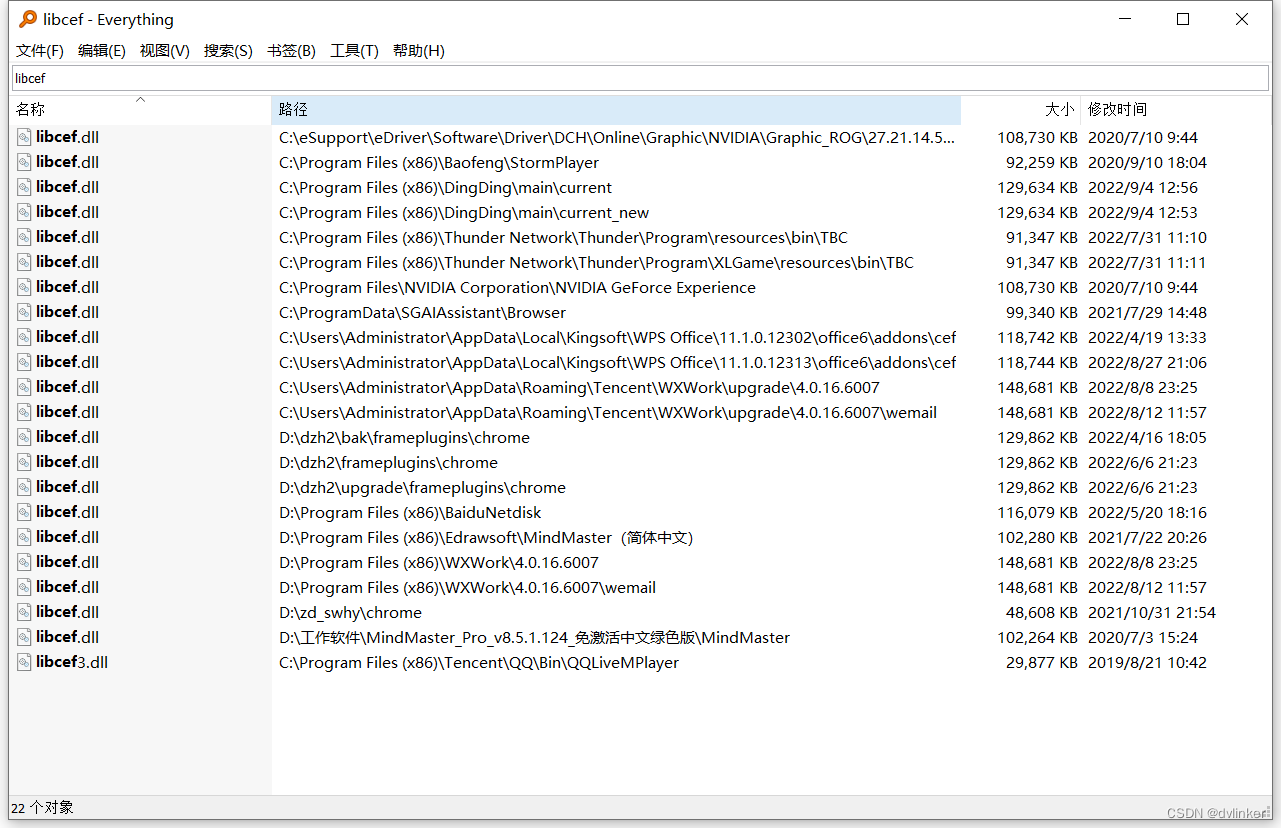Sort results by 路径 column header
The image size is (1281, 828).
click(616, 109)
